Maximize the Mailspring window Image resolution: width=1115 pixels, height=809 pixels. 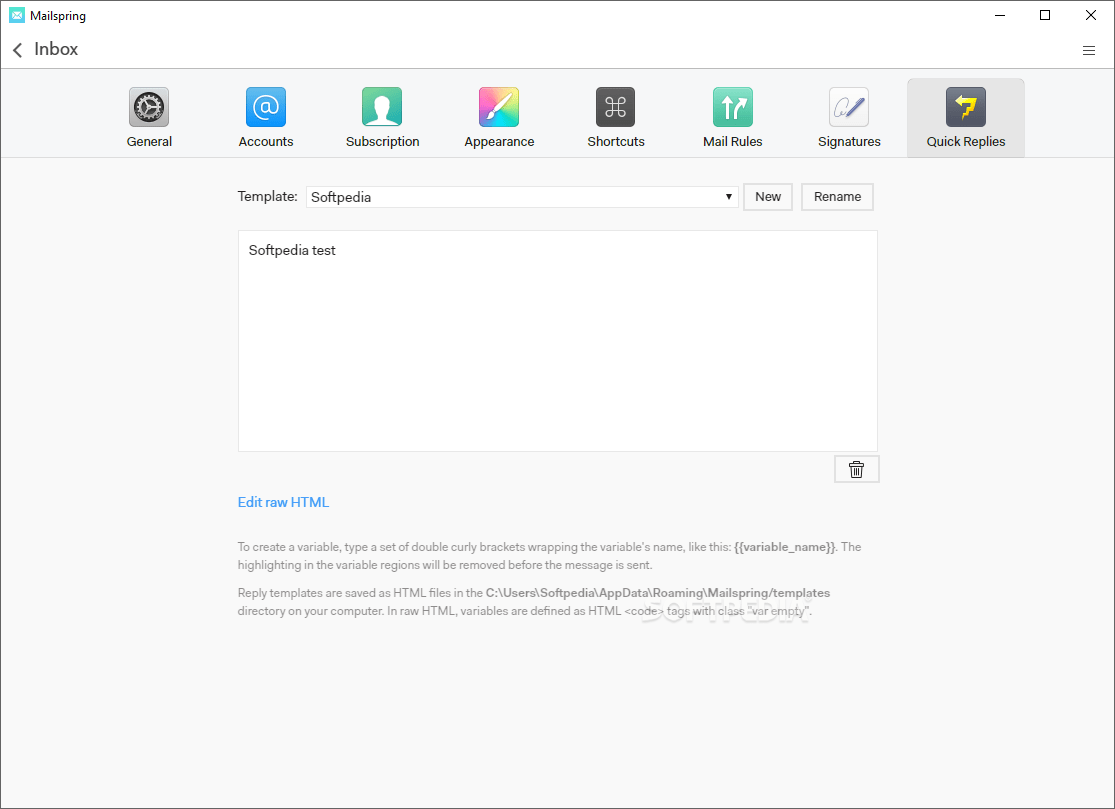coord(1045,15)
